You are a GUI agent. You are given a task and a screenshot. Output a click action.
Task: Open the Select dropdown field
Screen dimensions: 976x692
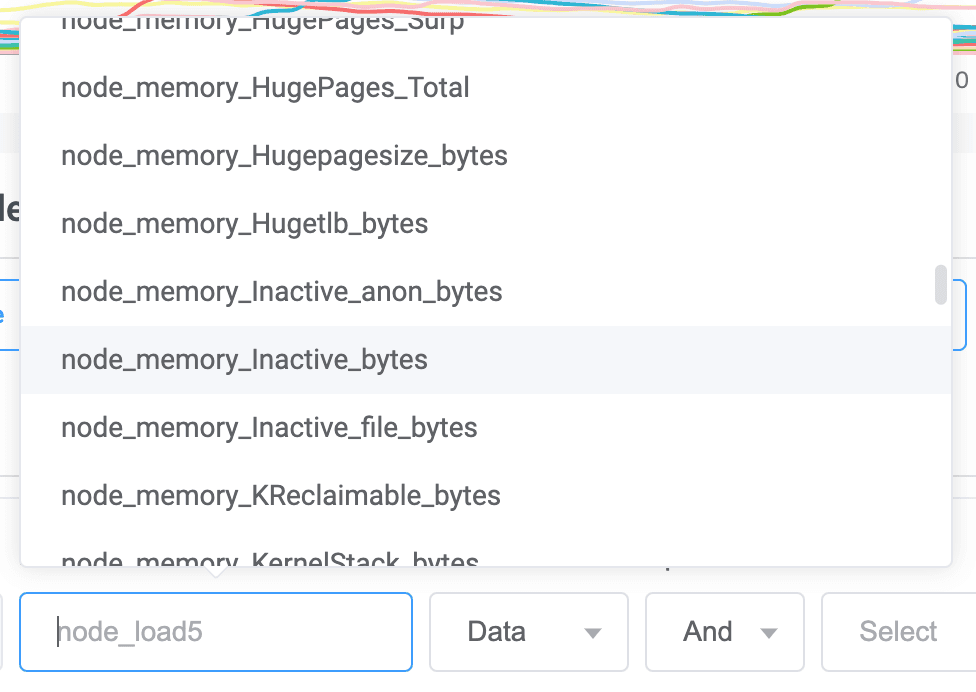coord(899,632)
